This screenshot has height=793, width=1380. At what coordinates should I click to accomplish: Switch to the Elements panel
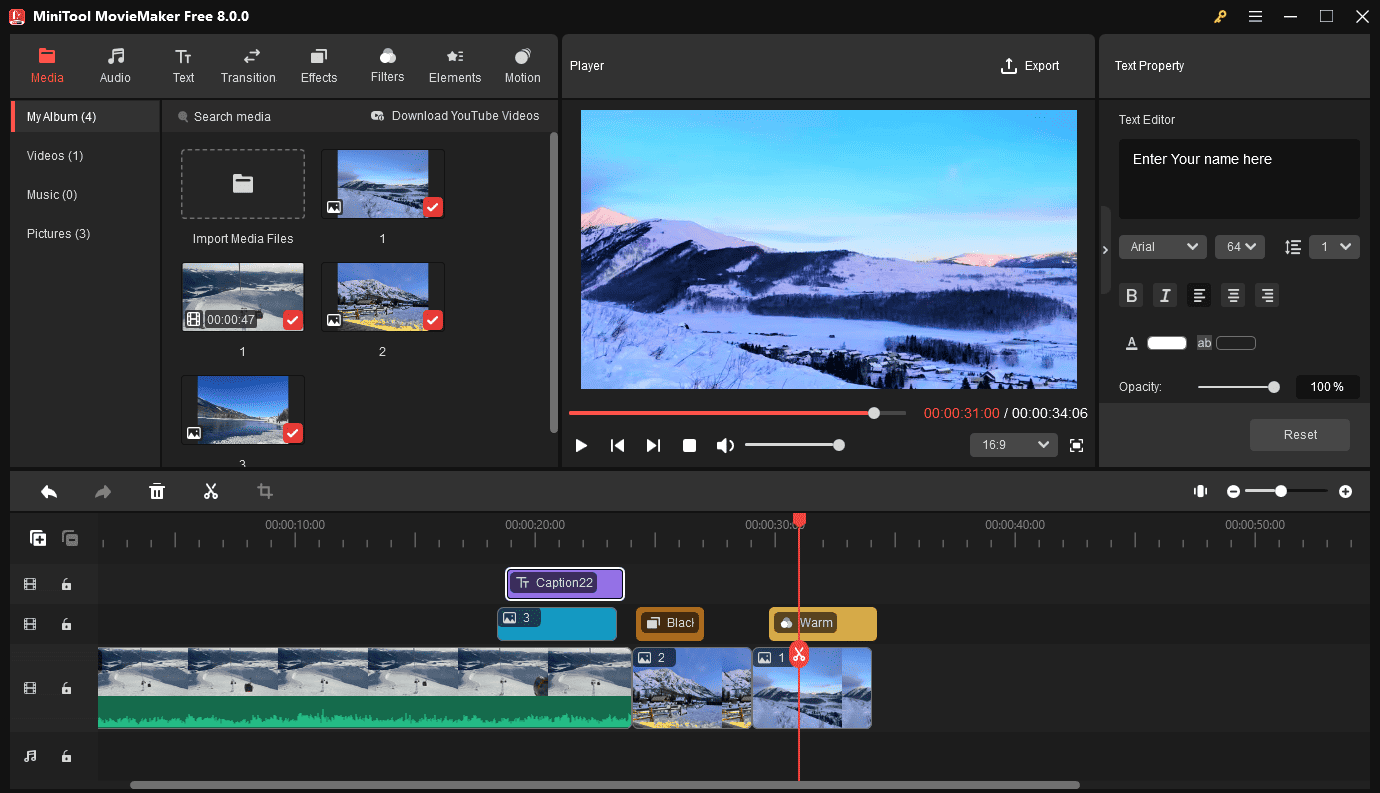point(455,65)
